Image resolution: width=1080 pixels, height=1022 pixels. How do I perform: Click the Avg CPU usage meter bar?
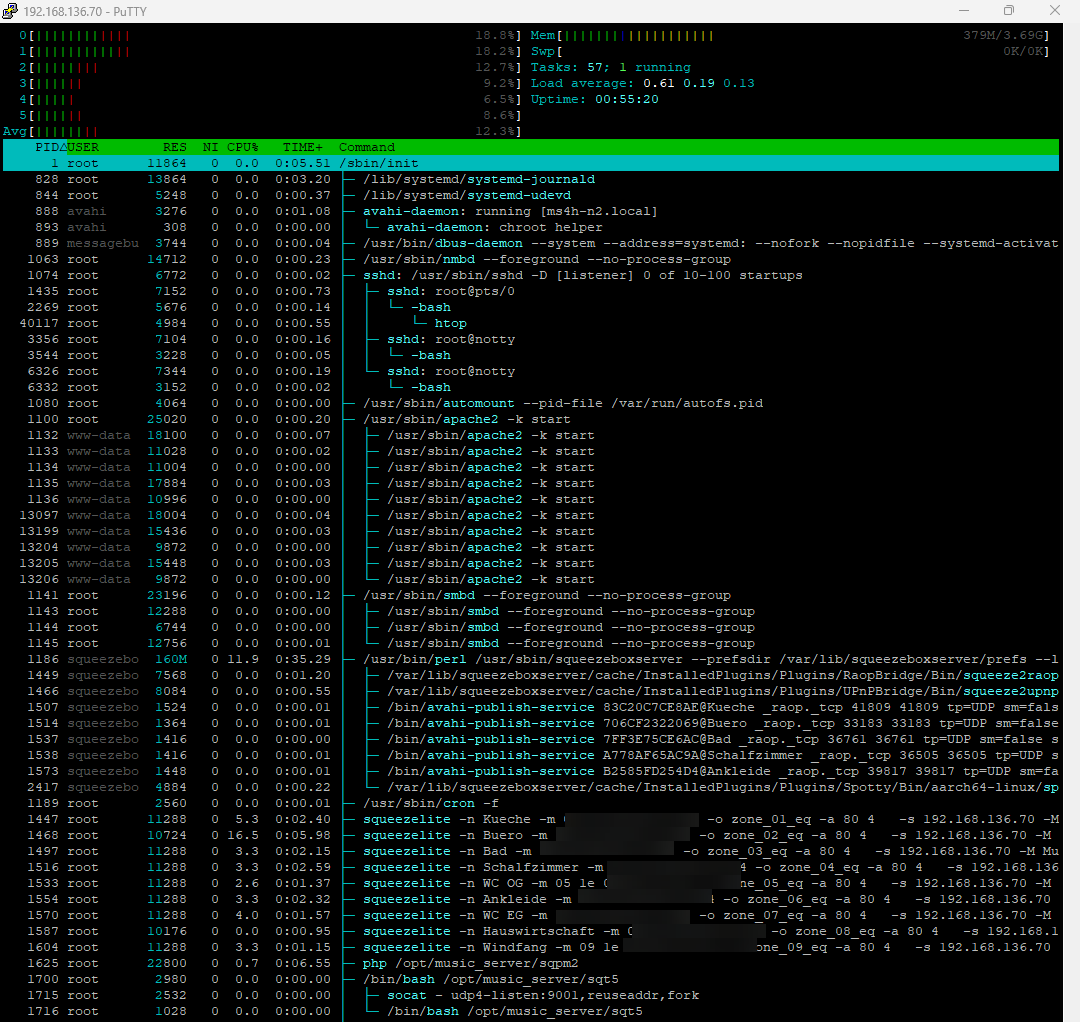coord(262,132)
